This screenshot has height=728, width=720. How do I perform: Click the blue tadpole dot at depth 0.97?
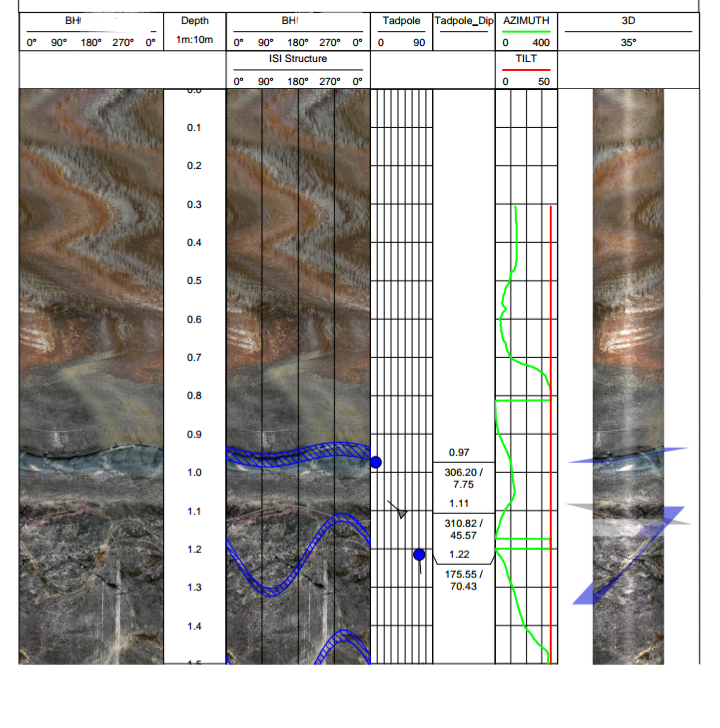pyautogui.click(x=376, y=462)
